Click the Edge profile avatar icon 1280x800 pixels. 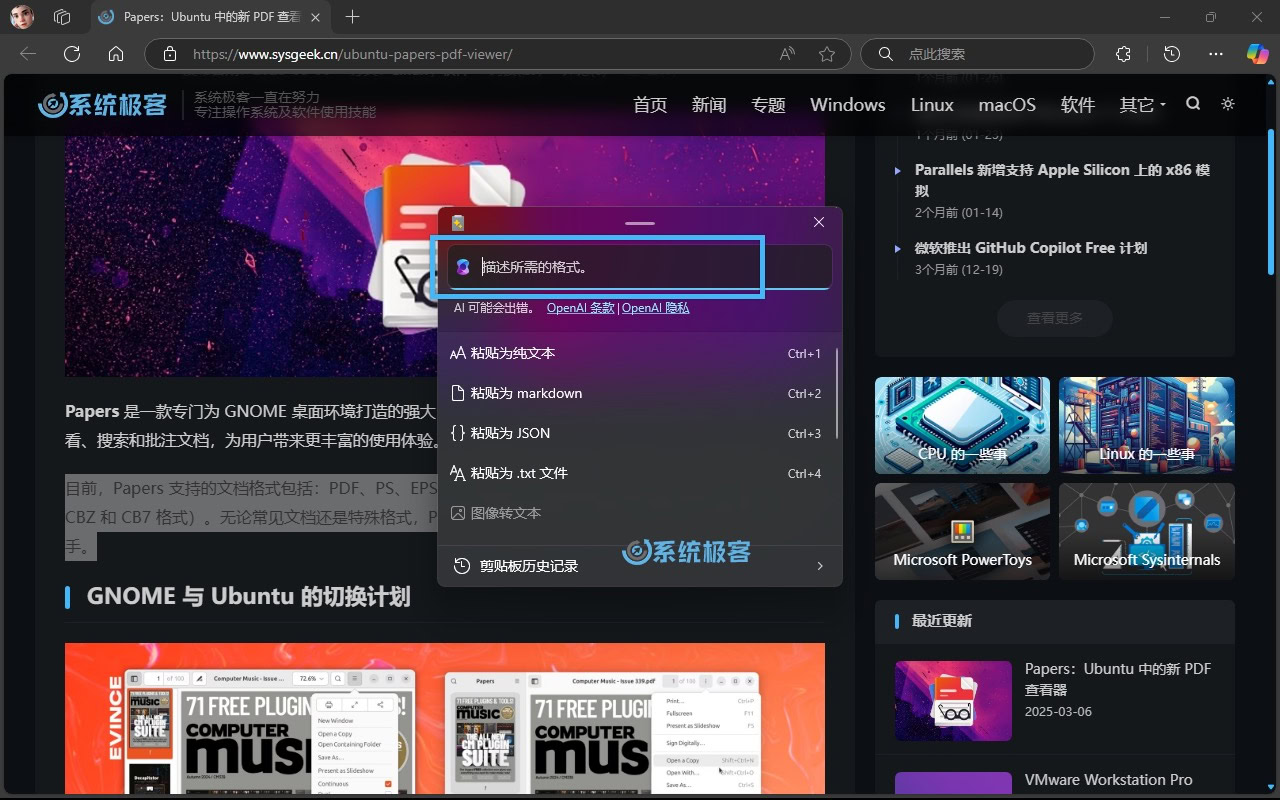tap(22, 17)
